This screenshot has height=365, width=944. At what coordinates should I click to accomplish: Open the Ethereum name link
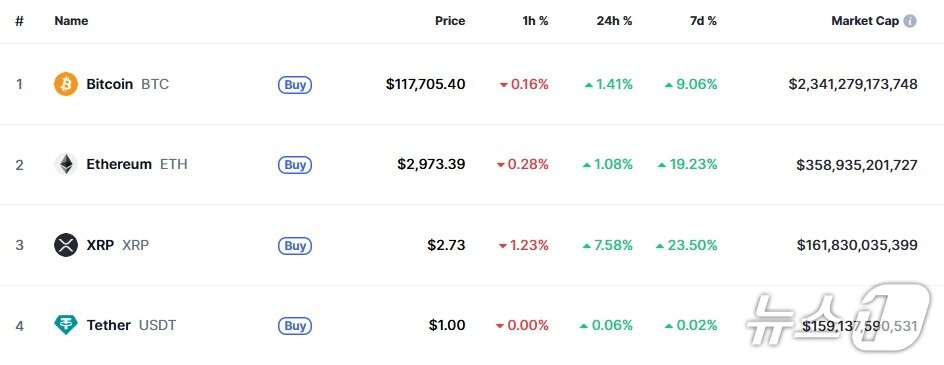(x=119, y=164)
